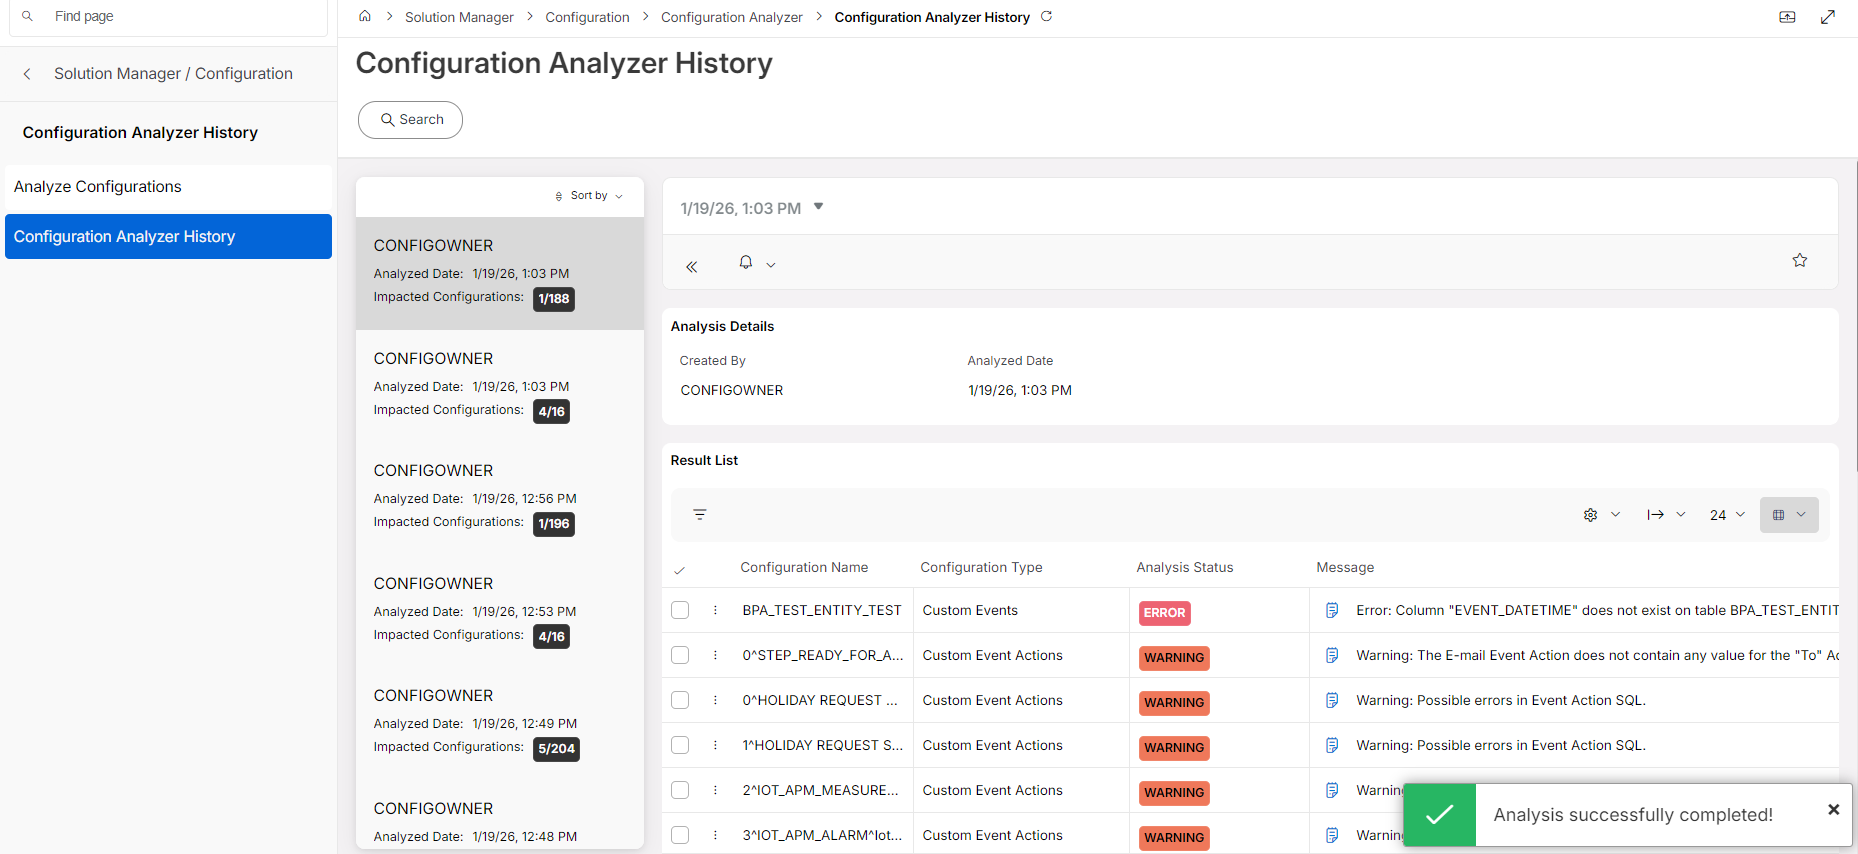Open message note icon for 1^HOLIDAY REQUEST S row
The height and width of the screenshot is (854, 1858).
click(x=1332, y=745)
